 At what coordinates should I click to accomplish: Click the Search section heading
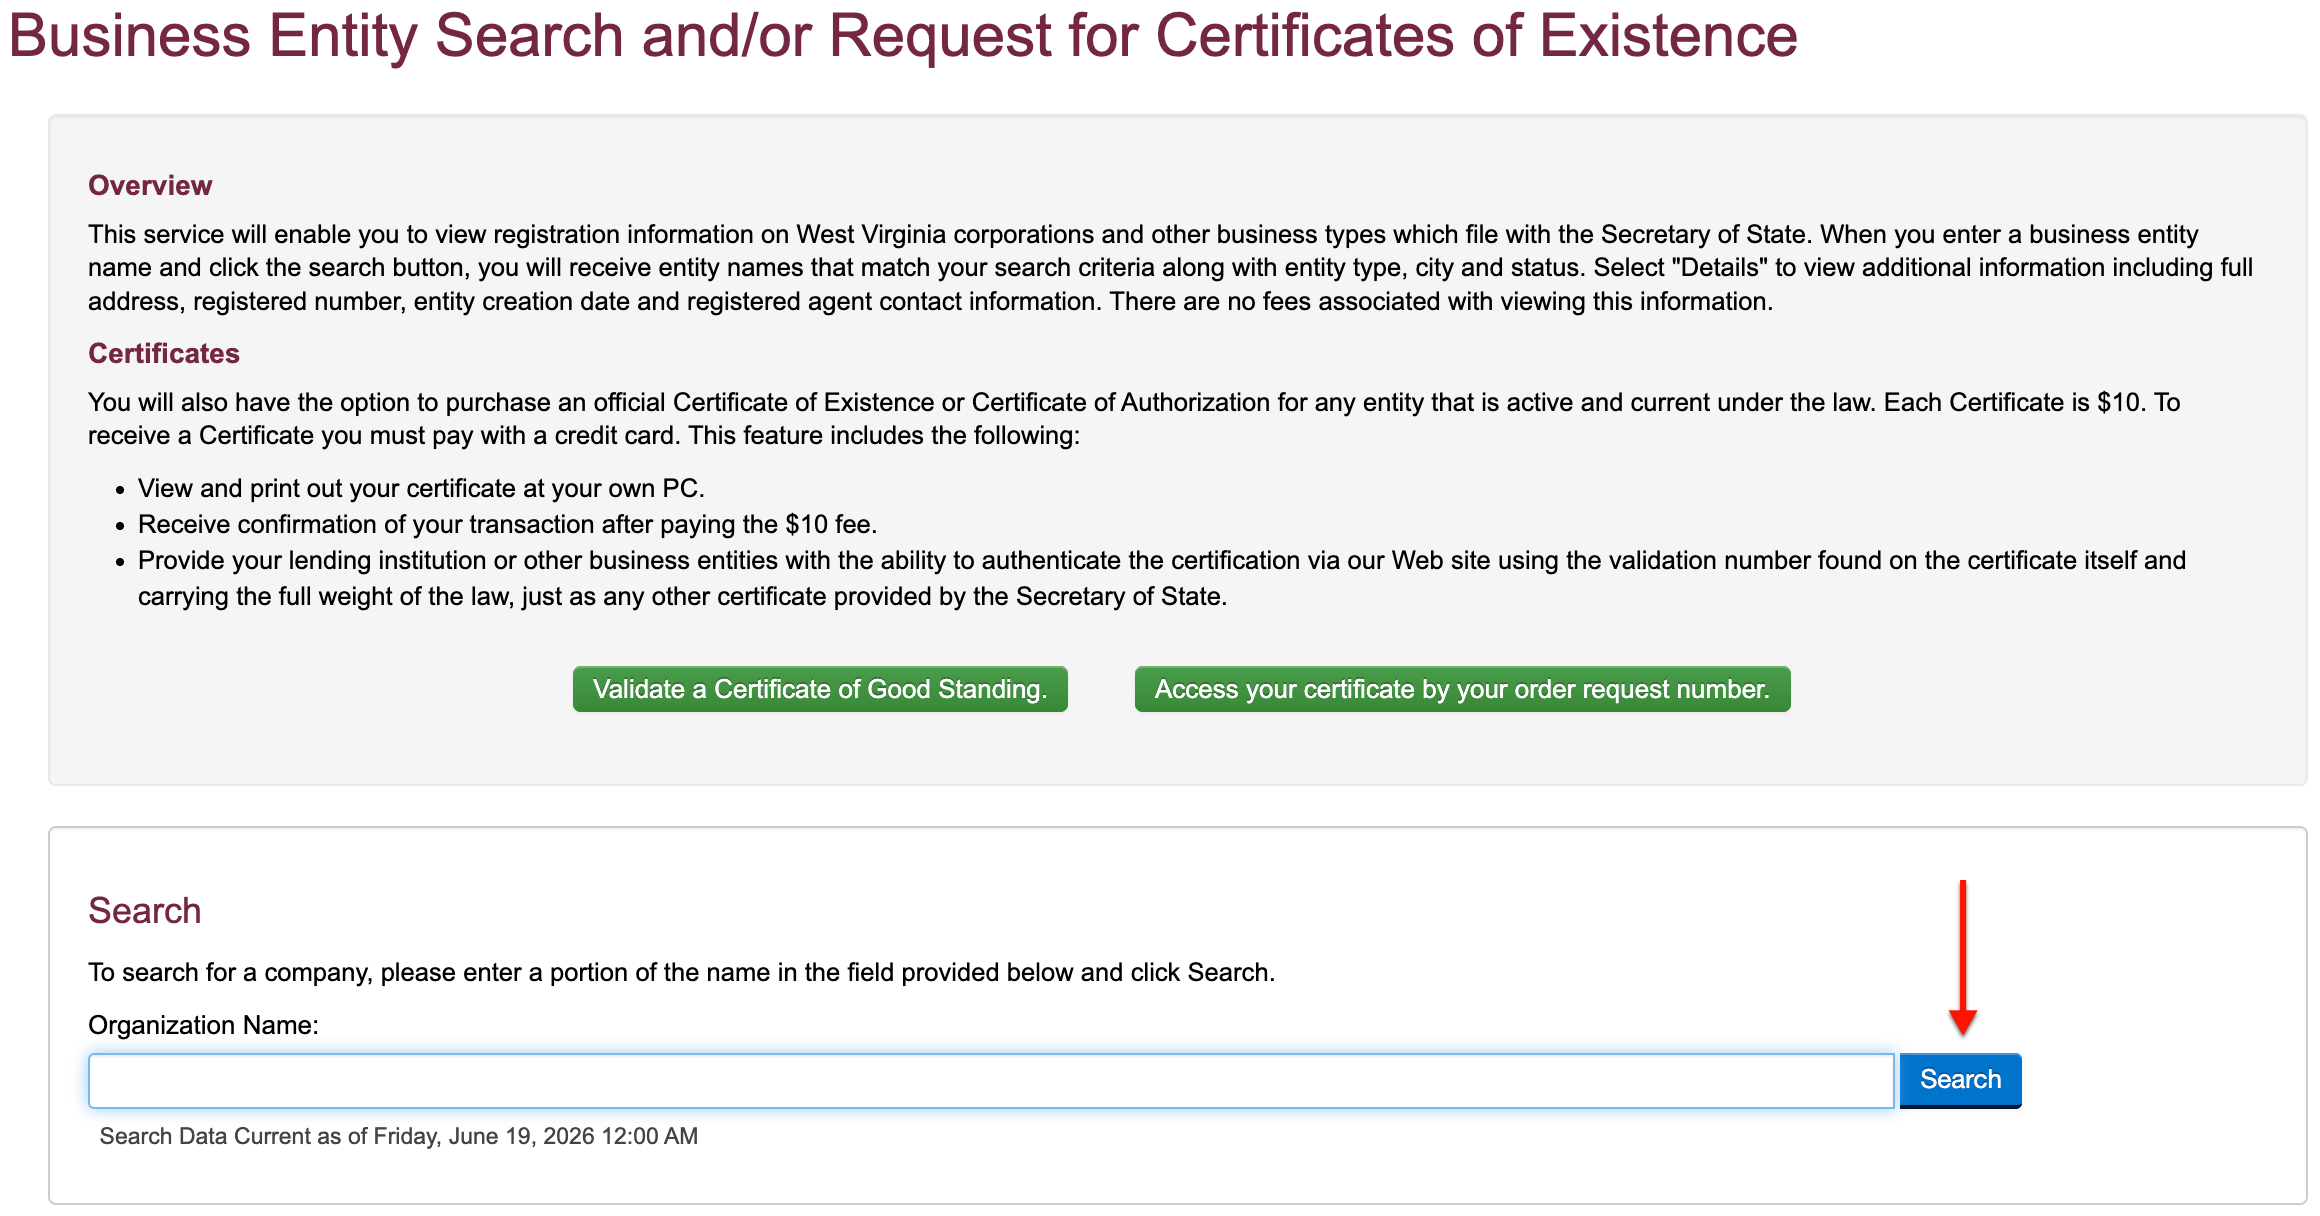pyautogui.click(x=145, y=911)
